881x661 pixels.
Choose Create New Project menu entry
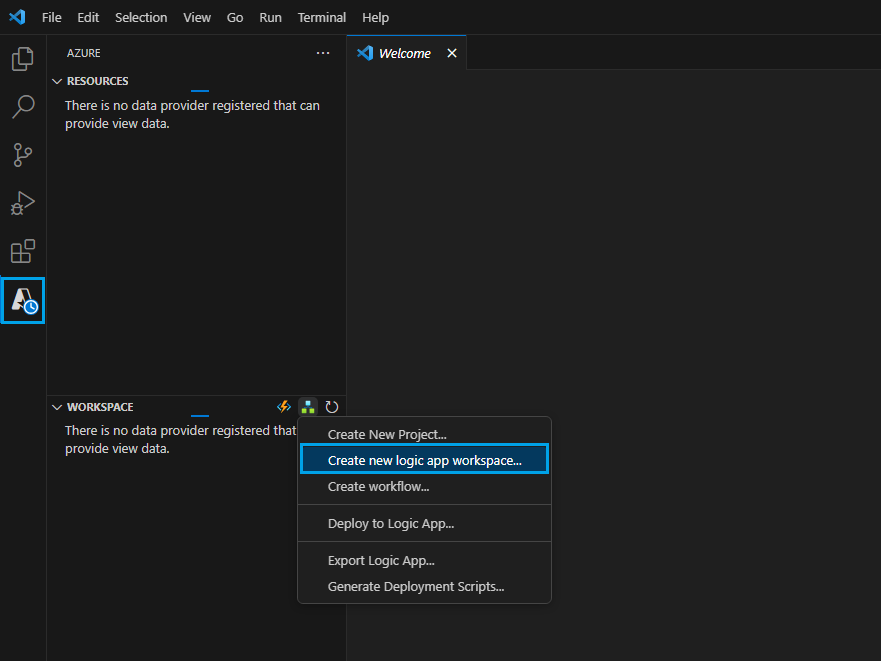pyautogui.click(x=424, y=434)
